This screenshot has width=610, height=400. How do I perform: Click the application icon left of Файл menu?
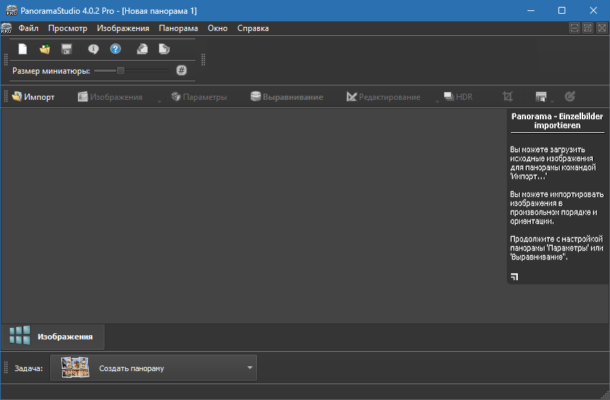point(6,28)
